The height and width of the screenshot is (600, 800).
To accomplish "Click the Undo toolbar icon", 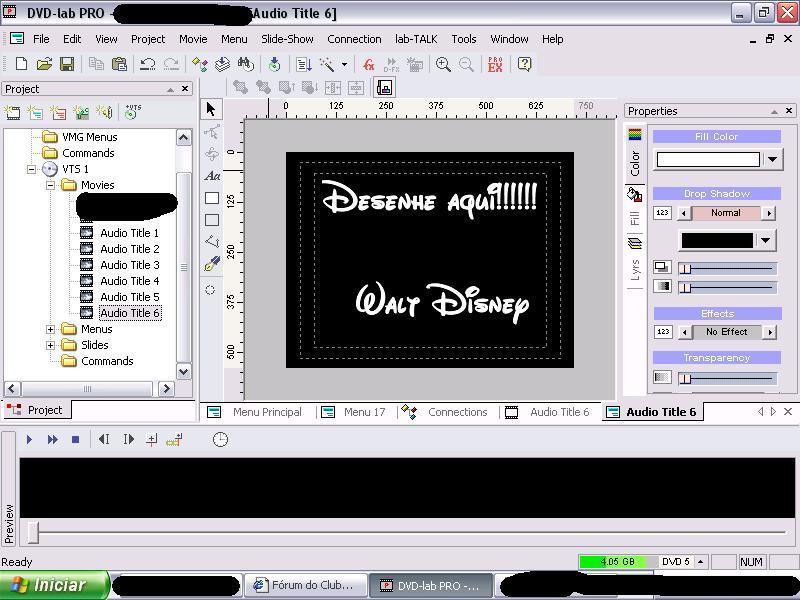I will (147, 64).
